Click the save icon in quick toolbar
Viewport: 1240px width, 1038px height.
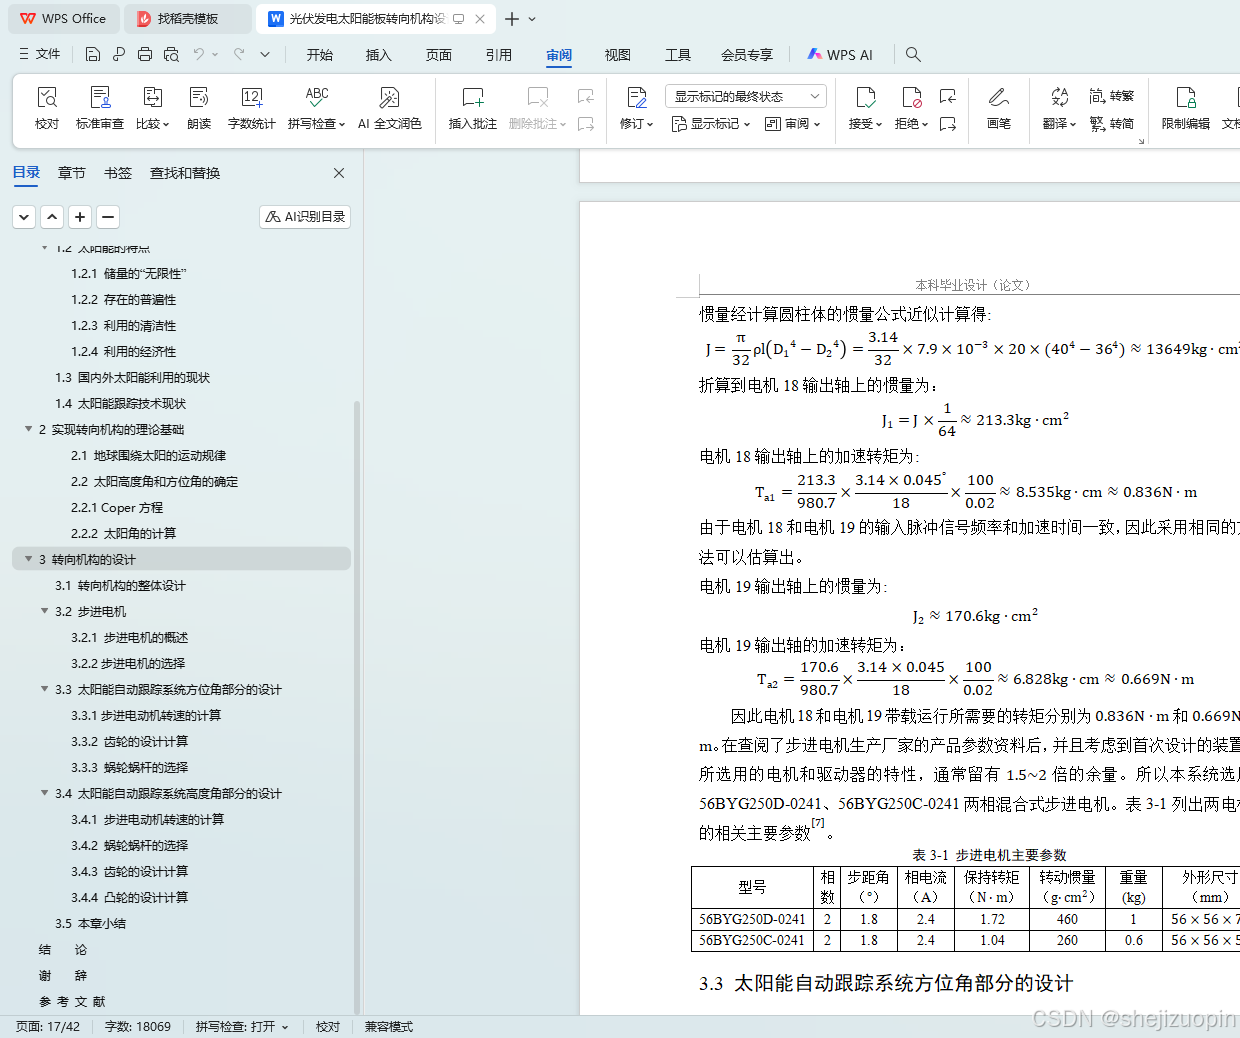(x=93, y=54)
